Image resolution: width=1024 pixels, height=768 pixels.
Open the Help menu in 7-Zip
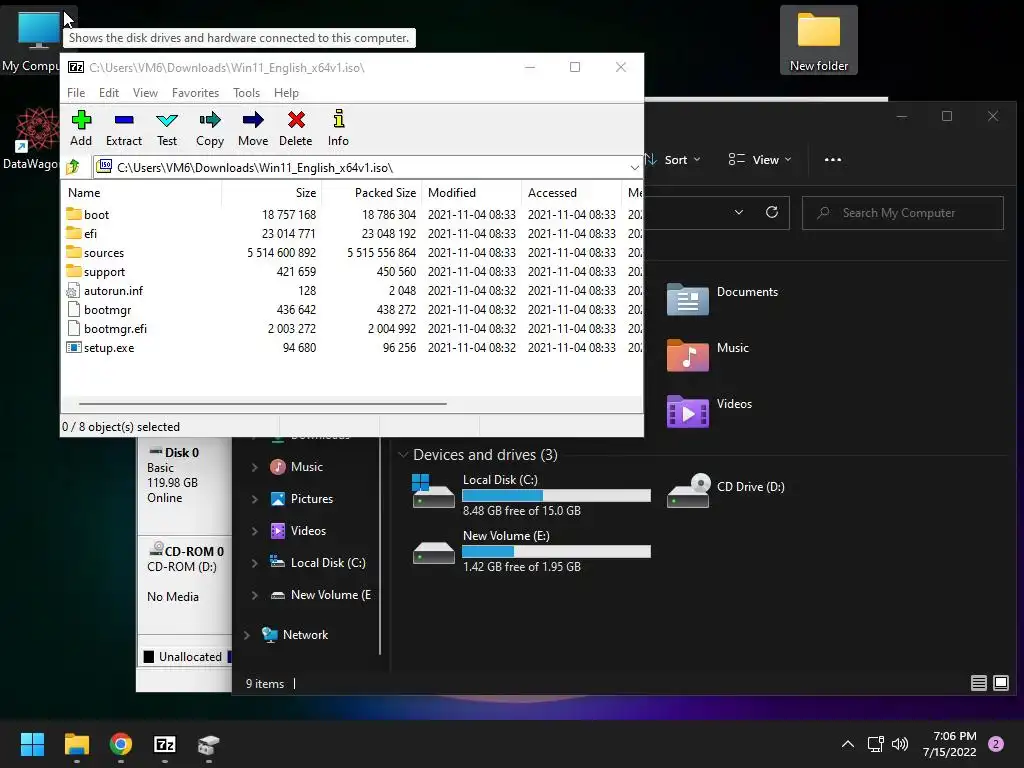[x=286, y=93]
